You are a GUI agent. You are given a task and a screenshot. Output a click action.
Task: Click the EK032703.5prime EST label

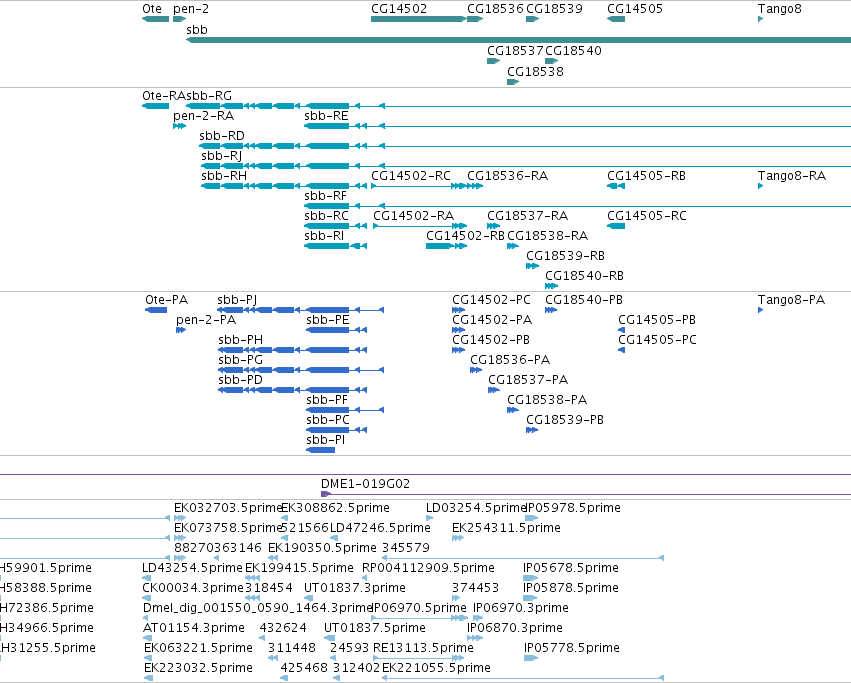point(228,508)
